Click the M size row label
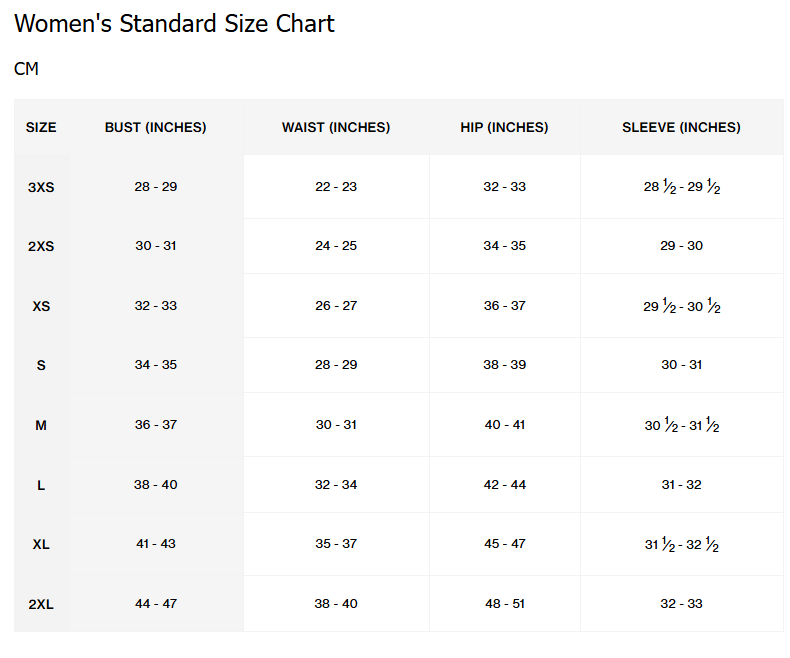Screen dimensions: 790x658 pos(41,425)
